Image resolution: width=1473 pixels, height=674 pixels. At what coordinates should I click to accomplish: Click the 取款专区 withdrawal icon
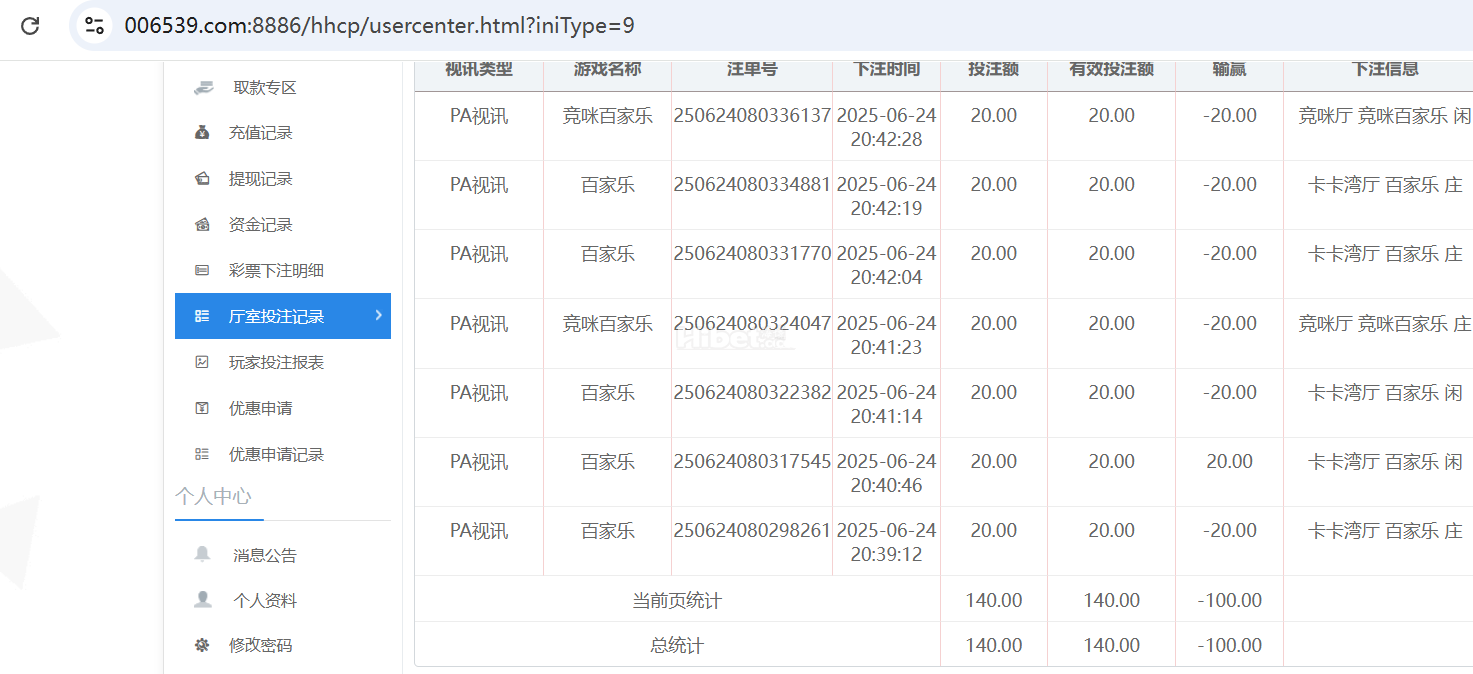pos(204,87)
